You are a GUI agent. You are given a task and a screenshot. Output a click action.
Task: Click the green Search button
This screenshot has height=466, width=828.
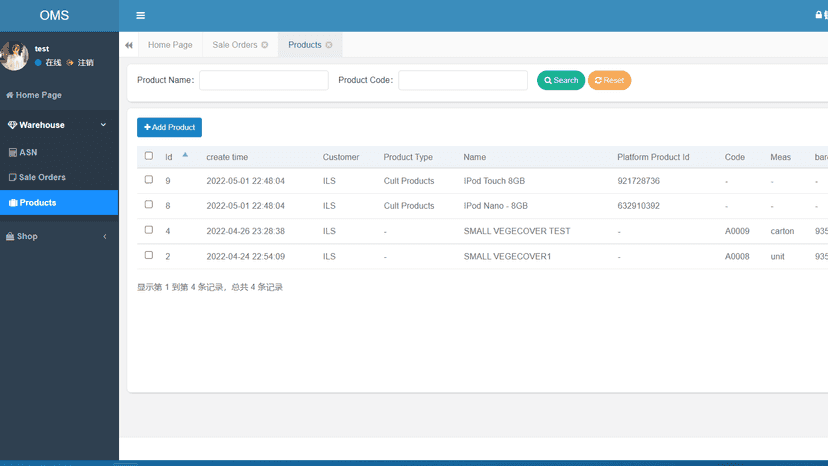click(x=561, y=80)
